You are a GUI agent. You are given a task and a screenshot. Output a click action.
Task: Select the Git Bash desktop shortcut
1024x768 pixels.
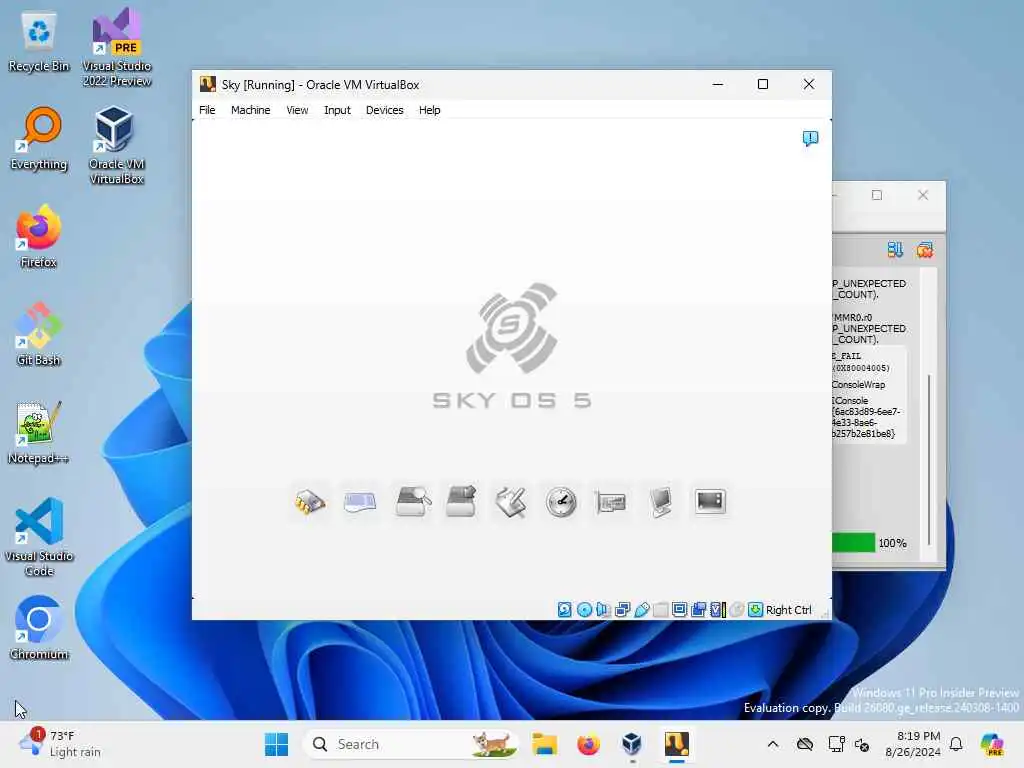point(39,334)
